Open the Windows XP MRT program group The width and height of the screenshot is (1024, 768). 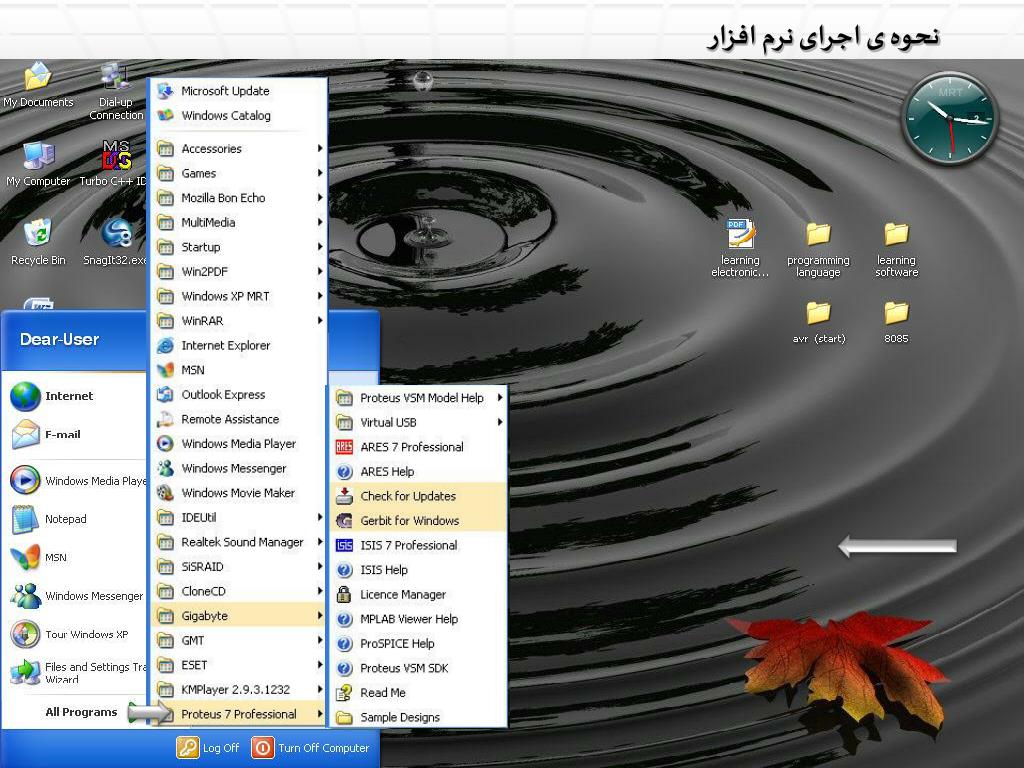(239, 296)
